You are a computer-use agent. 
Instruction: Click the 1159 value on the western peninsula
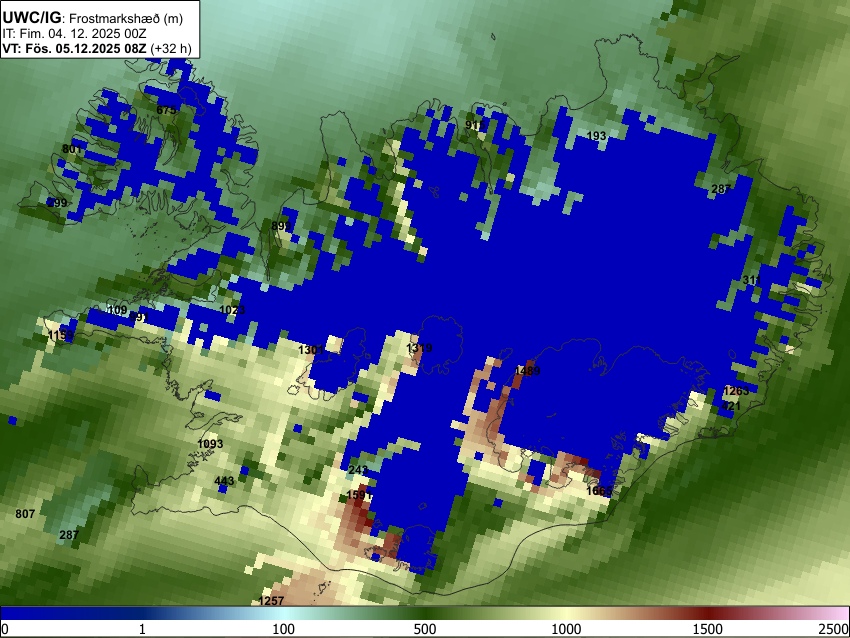tap(61, 336)
